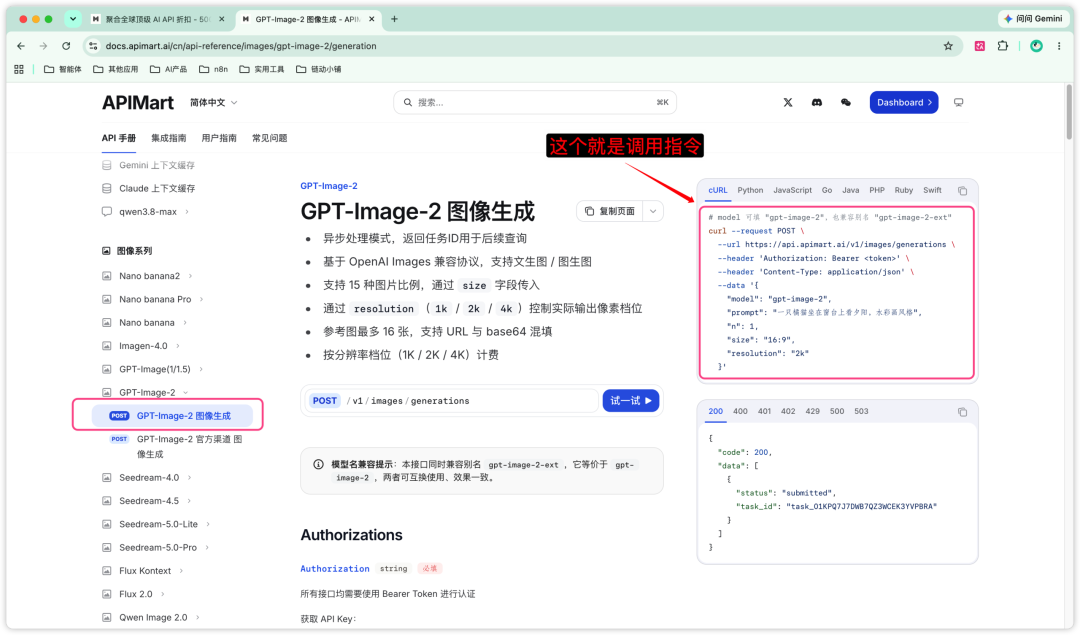Select the Python code tab
Image resolution: width=1080 pixels, height=635 pixels.
pyautogui.click(x=750, y=191)
